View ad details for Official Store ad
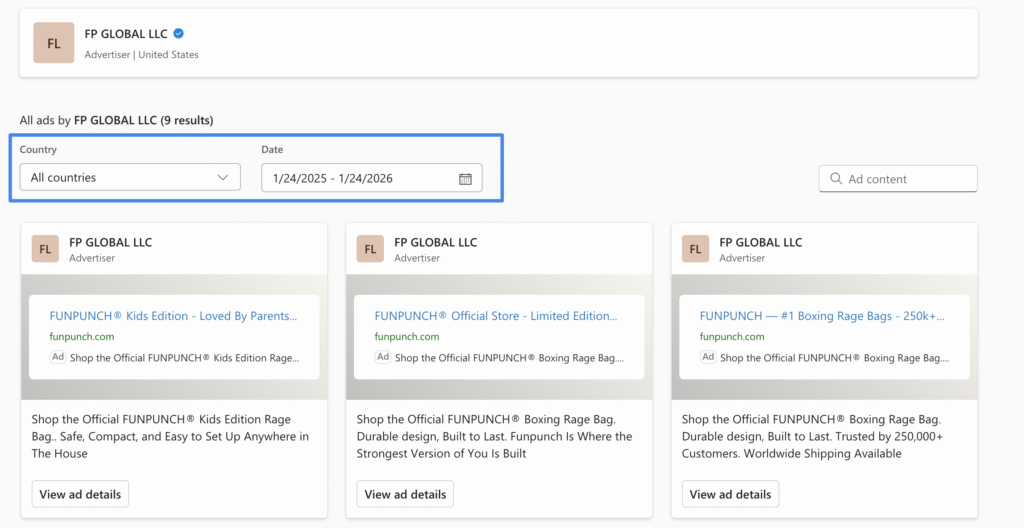This screenshot has width=1024, height=528. tap(405, 494)
